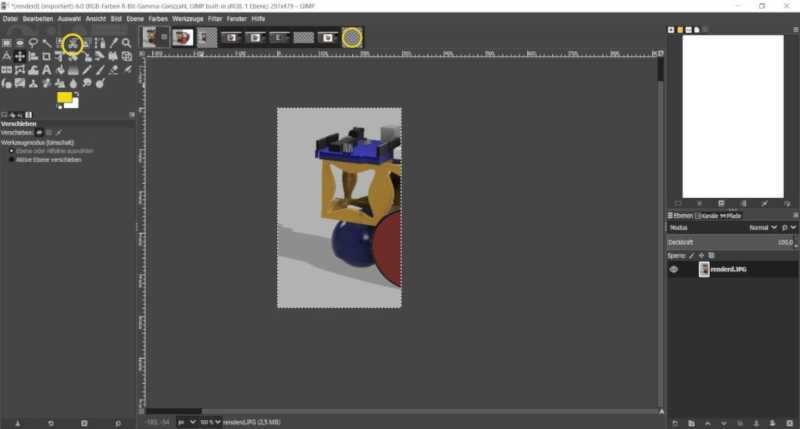Screen dimensions: 800x429
Task: Open the Auswahl menu
Action: tap(69, 19)
